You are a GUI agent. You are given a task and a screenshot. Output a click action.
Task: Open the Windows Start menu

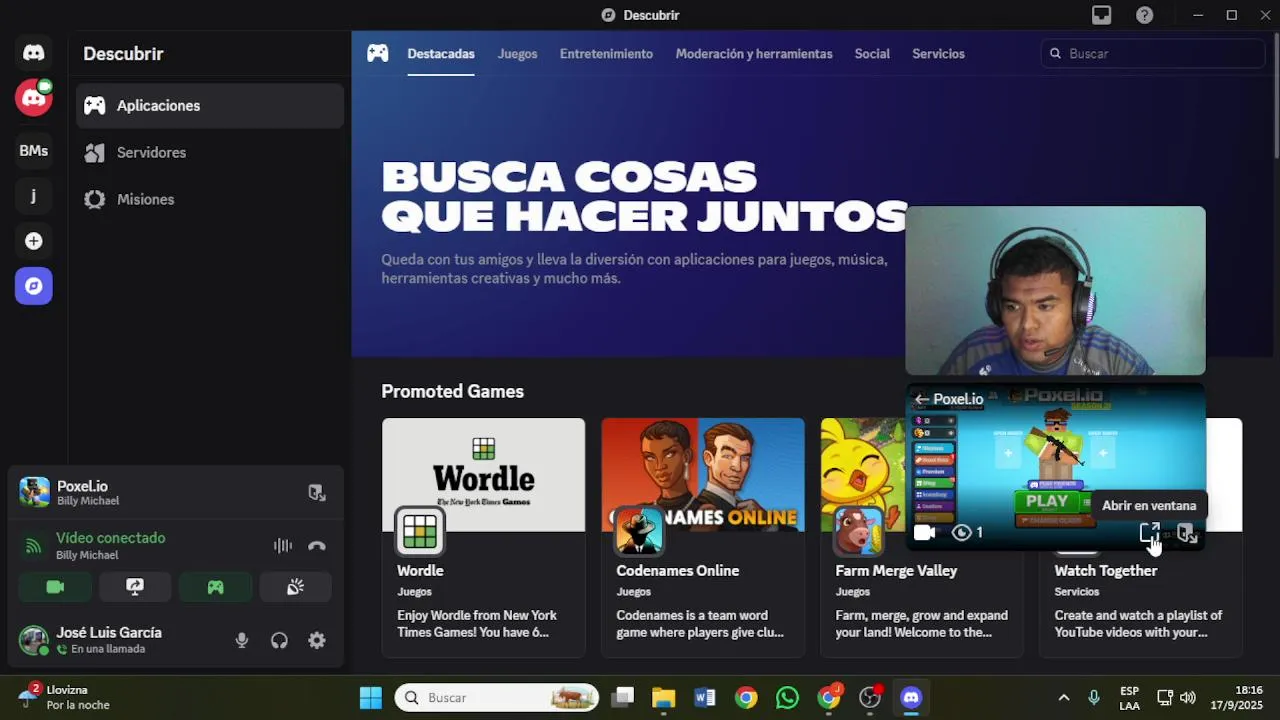click(370, 697)
